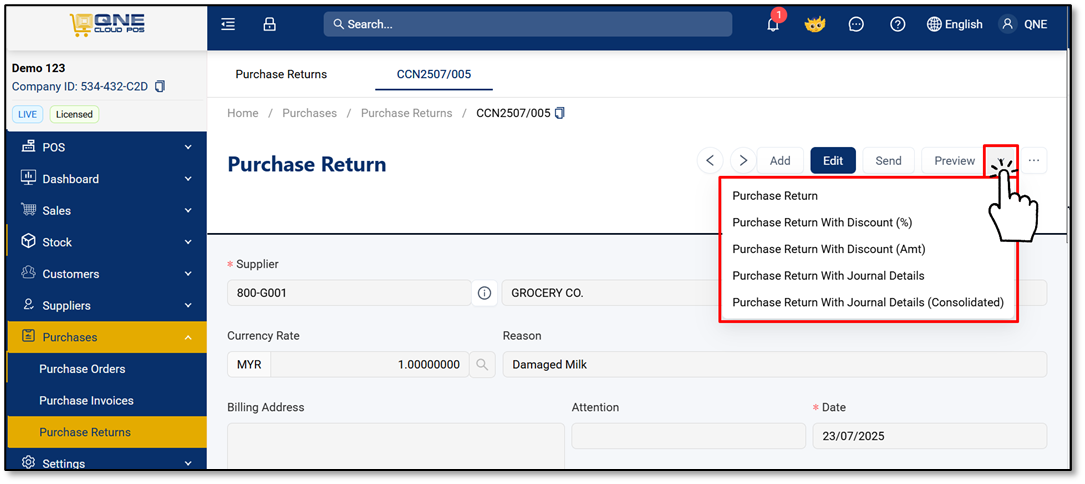Collapse the Purchases menu chevron
Image resolution: width=1085 pixels, height=484 pixels.
pos(188,337)
